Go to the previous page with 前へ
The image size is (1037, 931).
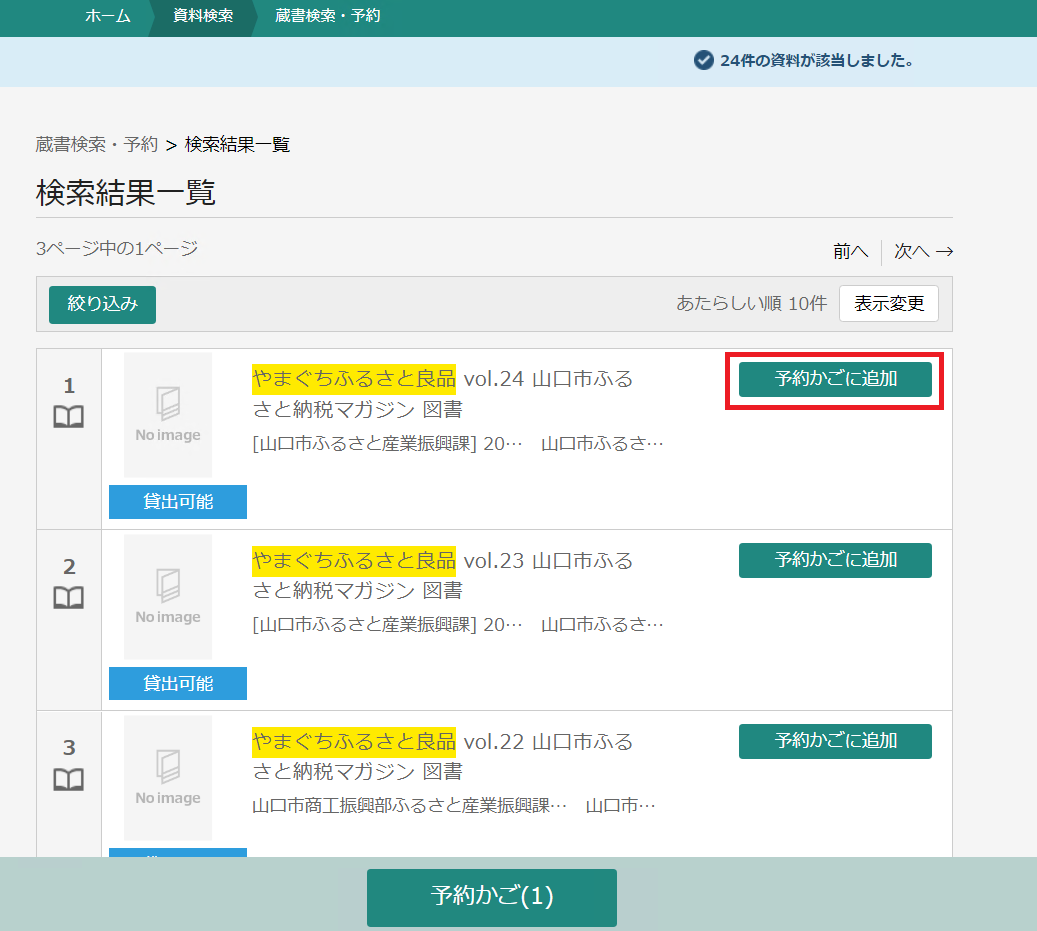(x=850, y=251)
